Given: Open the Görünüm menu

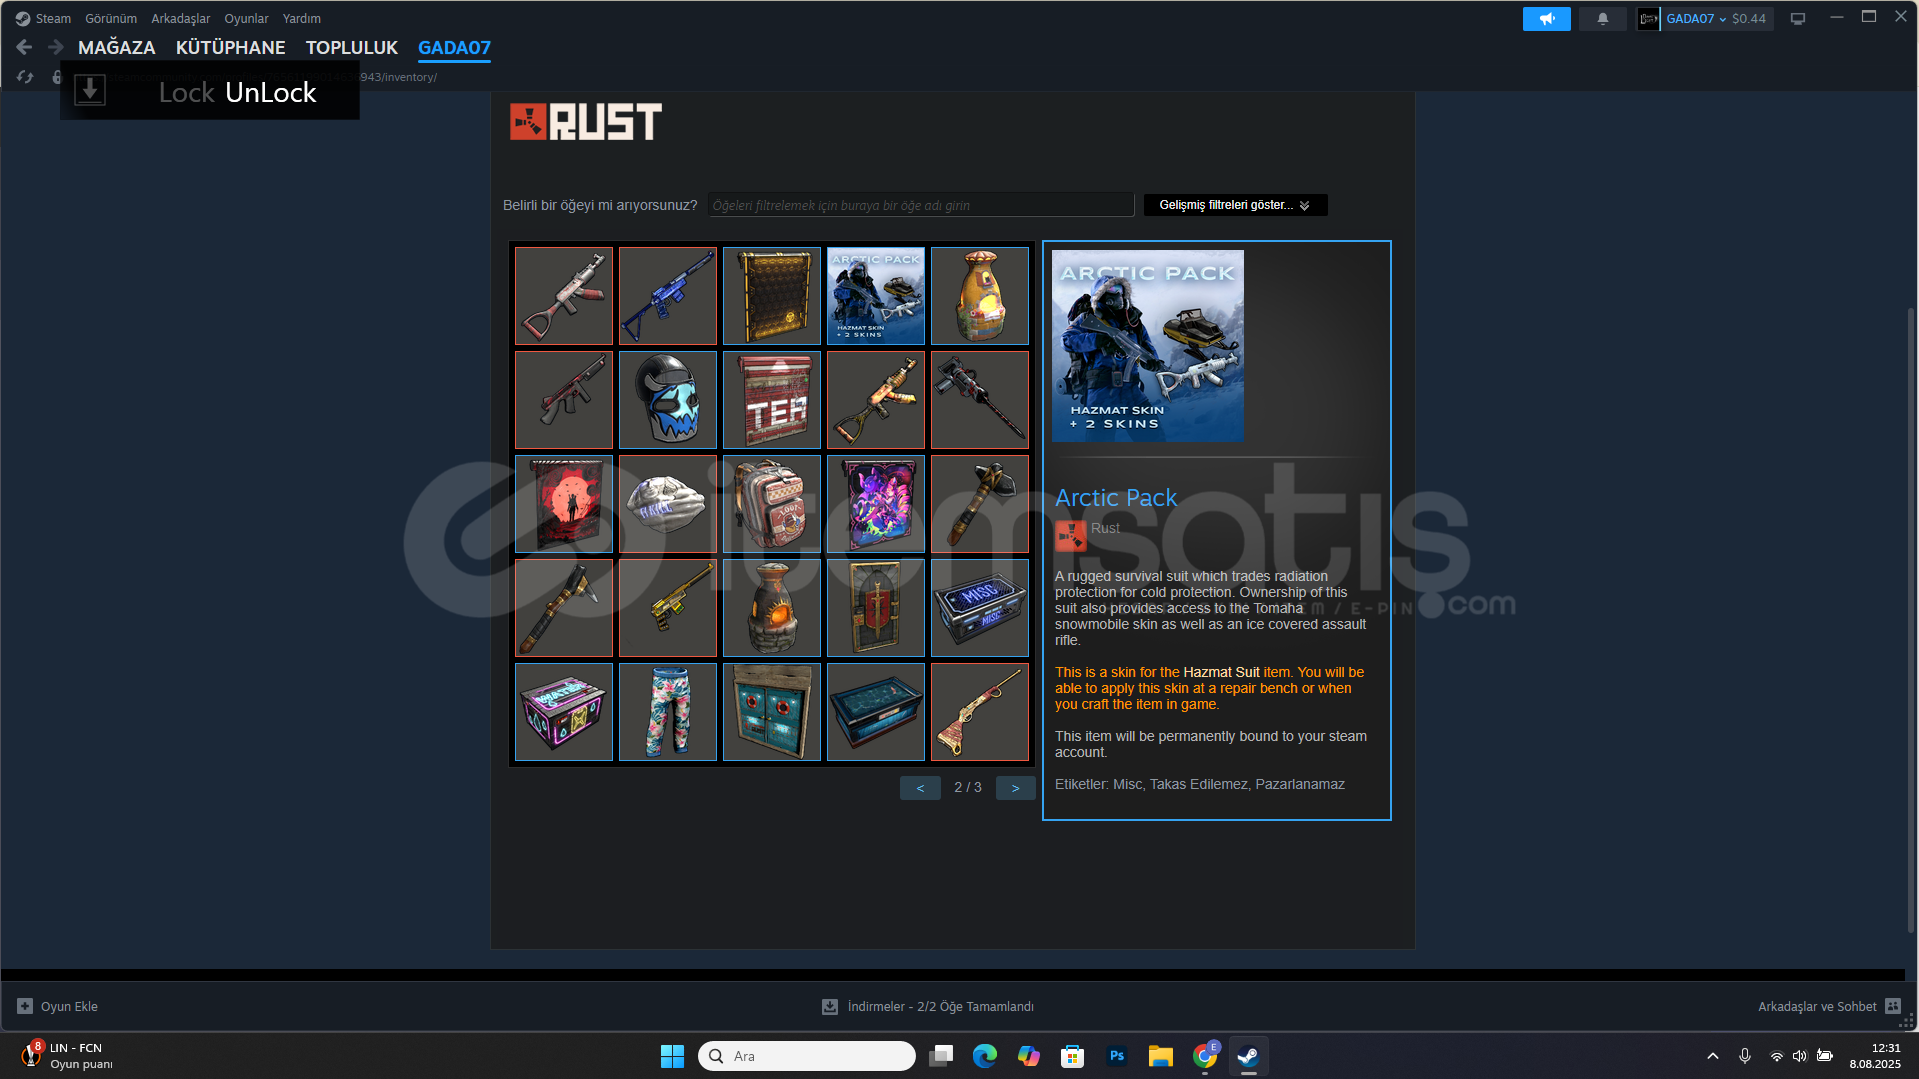Looking at the screenshot, I should pyautogui.click(x=111, y=18).
